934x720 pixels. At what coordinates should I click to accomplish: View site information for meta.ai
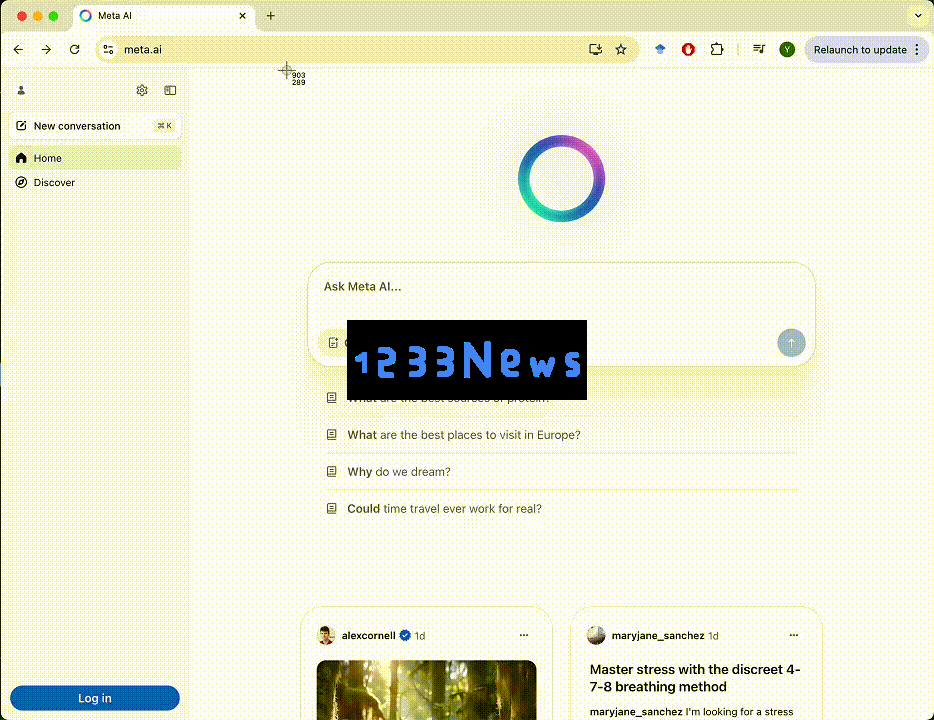coord(108,49)
